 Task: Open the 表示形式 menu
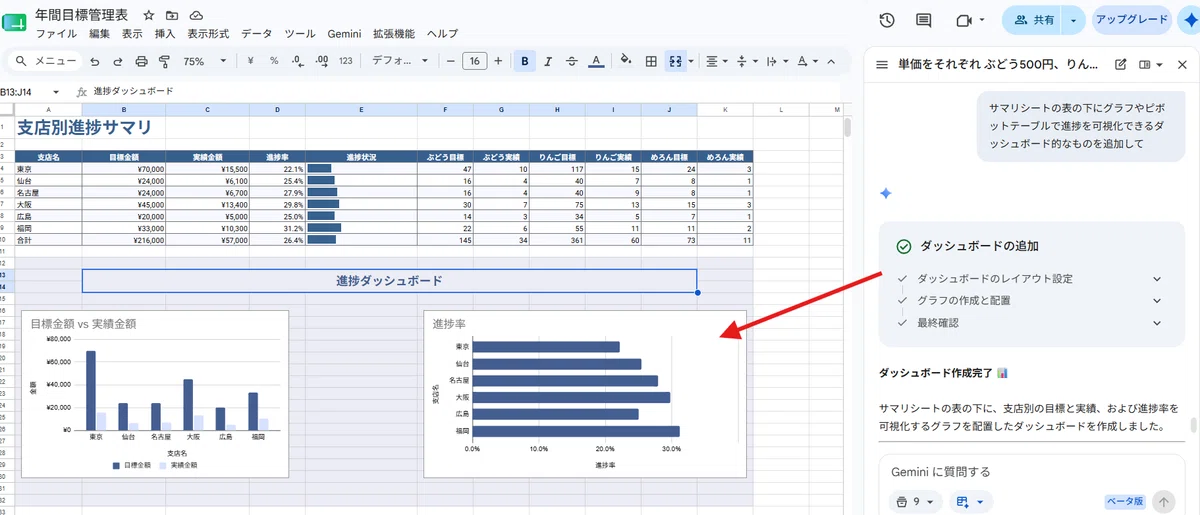point(209,34)
